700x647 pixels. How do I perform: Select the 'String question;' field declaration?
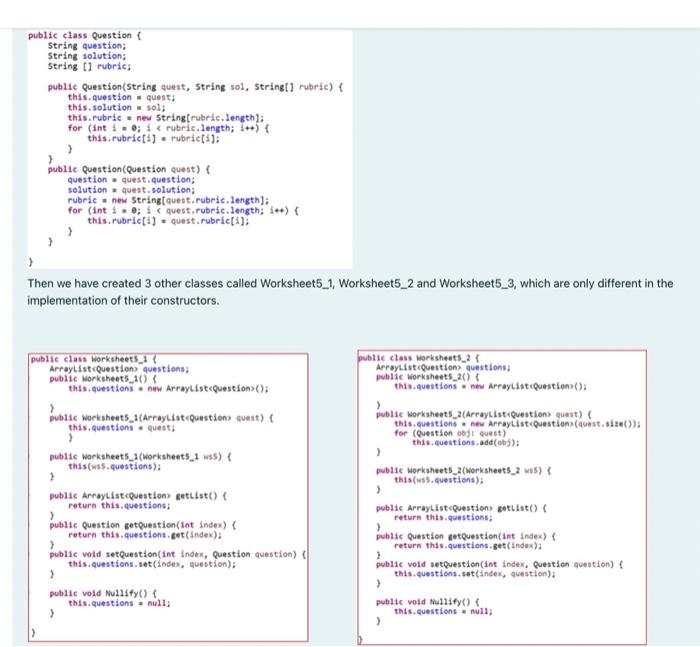tap(87, 46)
